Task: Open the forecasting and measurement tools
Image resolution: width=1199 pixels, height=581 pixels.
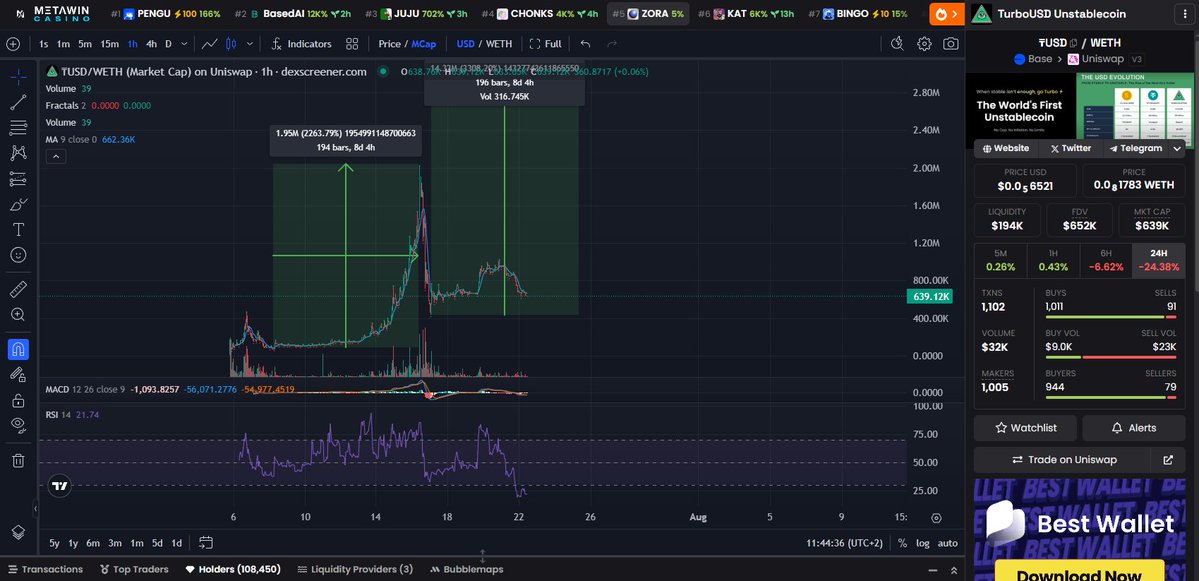Action: (18, 179)
